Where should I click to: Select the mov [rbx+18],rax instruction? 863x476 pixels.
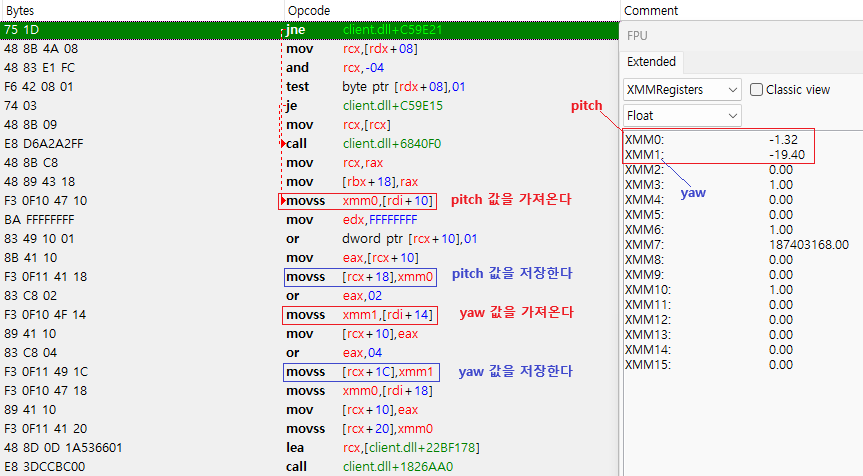[x=352, y=182]
